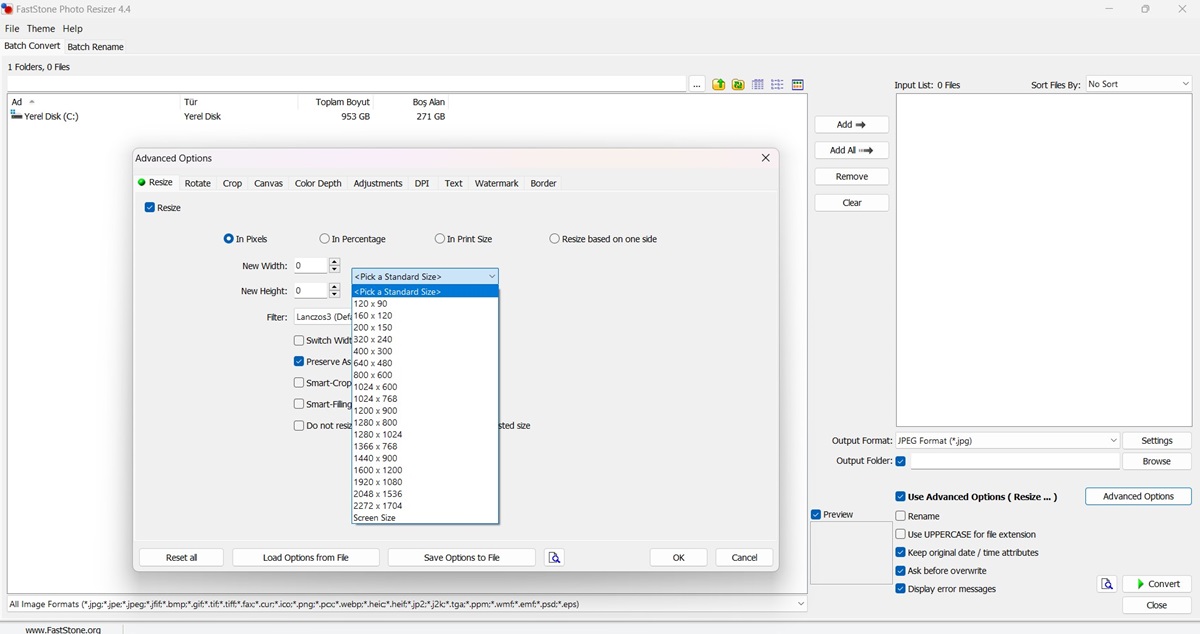Click the folder path address field
The image size is (1200, 634).
(x=345, y=85)
